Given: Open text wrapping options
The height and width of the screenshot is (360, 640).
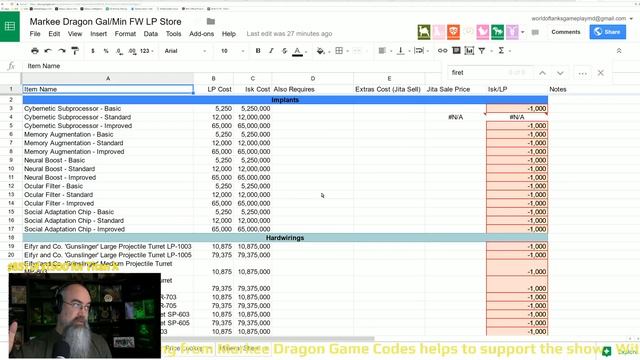Looking at the screenshot, I should point(419,51).
